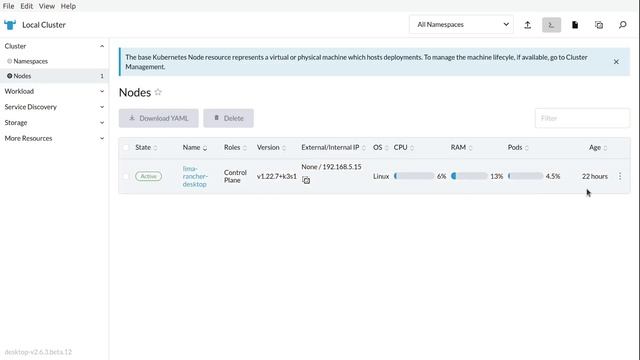Sort by the Pods column
The image size is (640, 360).
pos(518,147)
